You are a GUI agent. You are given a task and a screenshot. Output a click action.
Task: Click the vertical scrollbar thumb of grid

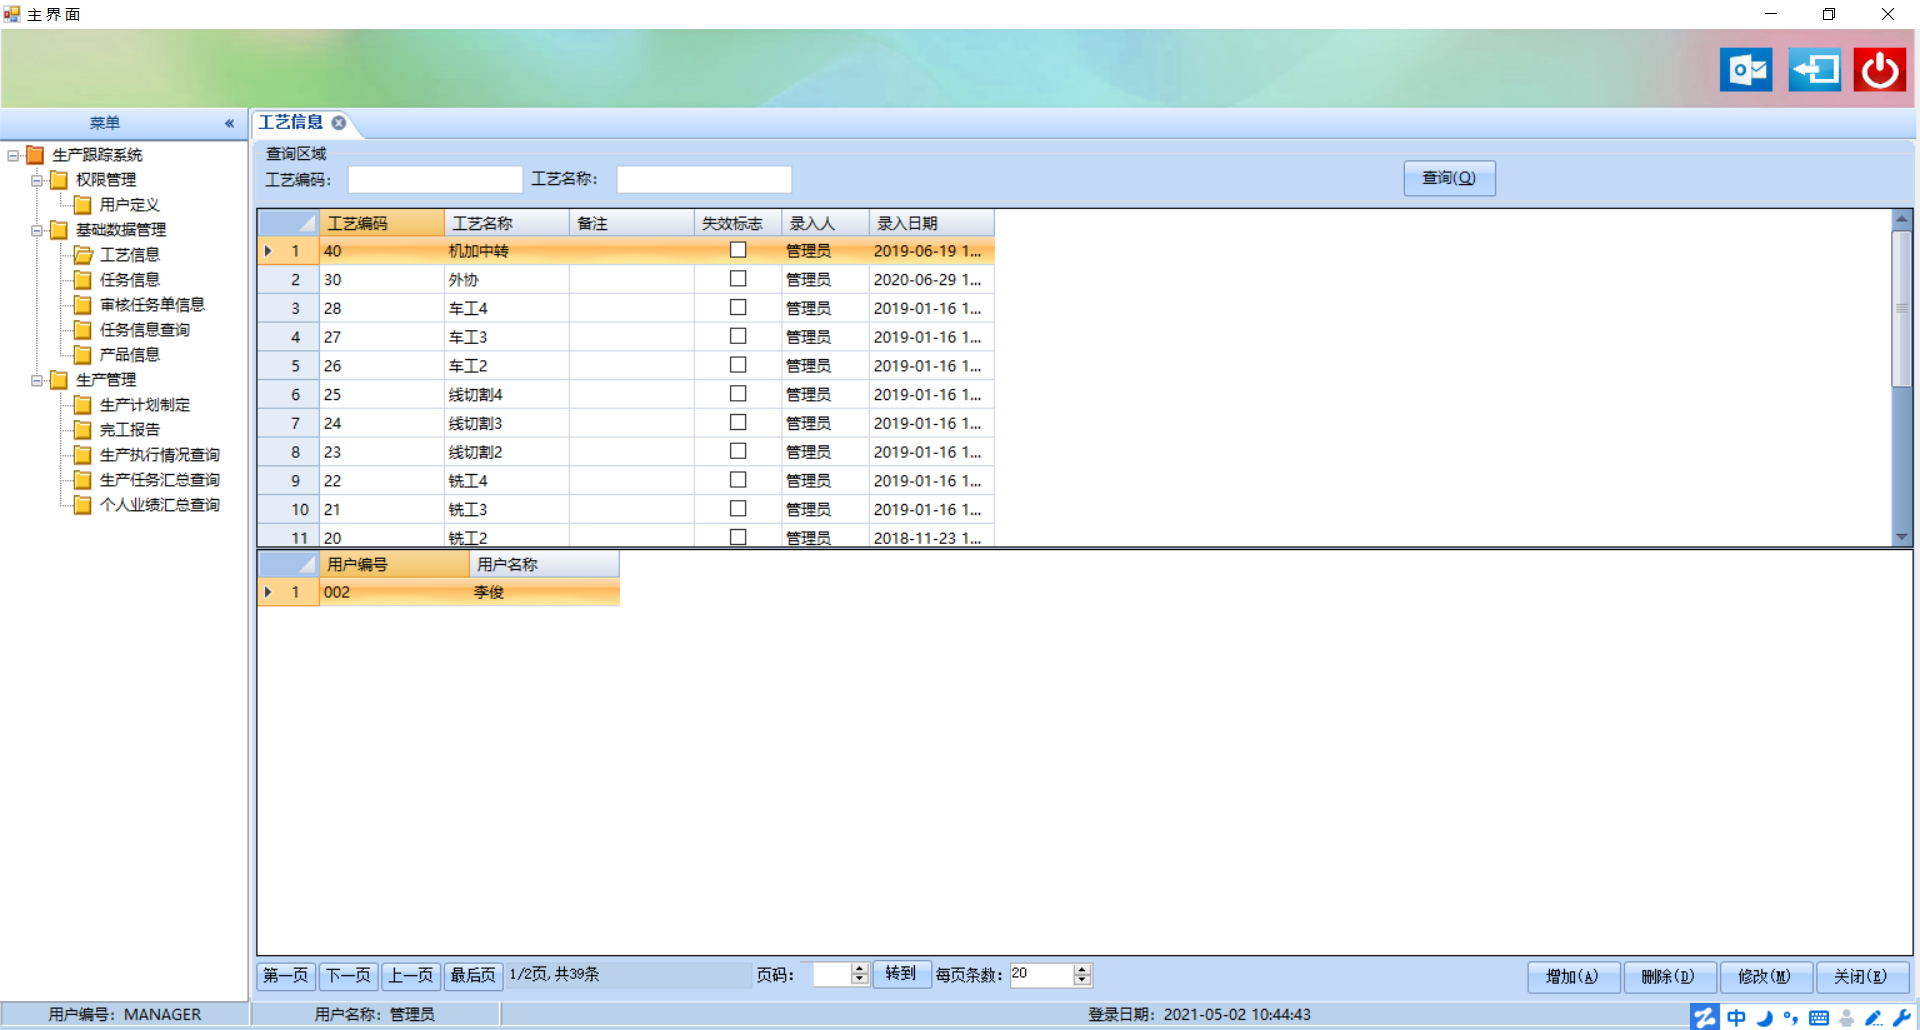click(1902, 308)
